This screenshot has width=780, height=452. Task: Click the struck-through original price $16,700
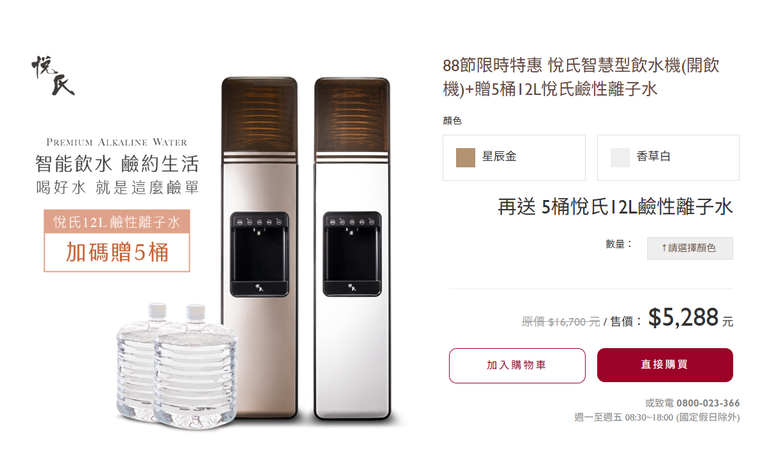pos(561,322)
